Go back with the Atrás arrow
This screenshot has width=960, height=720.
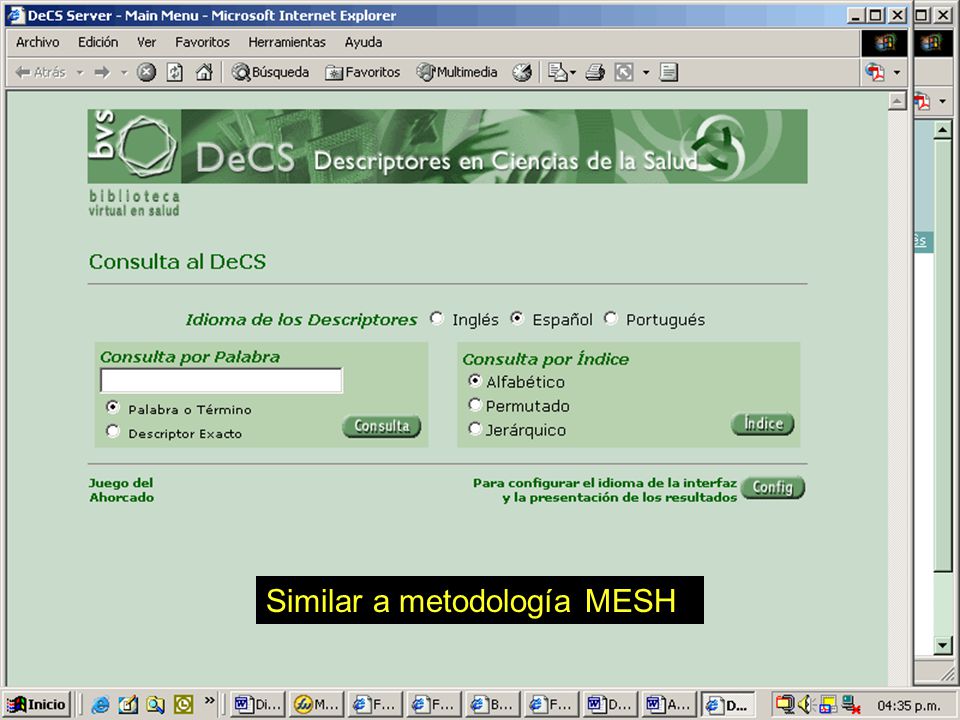pos(40,72)
